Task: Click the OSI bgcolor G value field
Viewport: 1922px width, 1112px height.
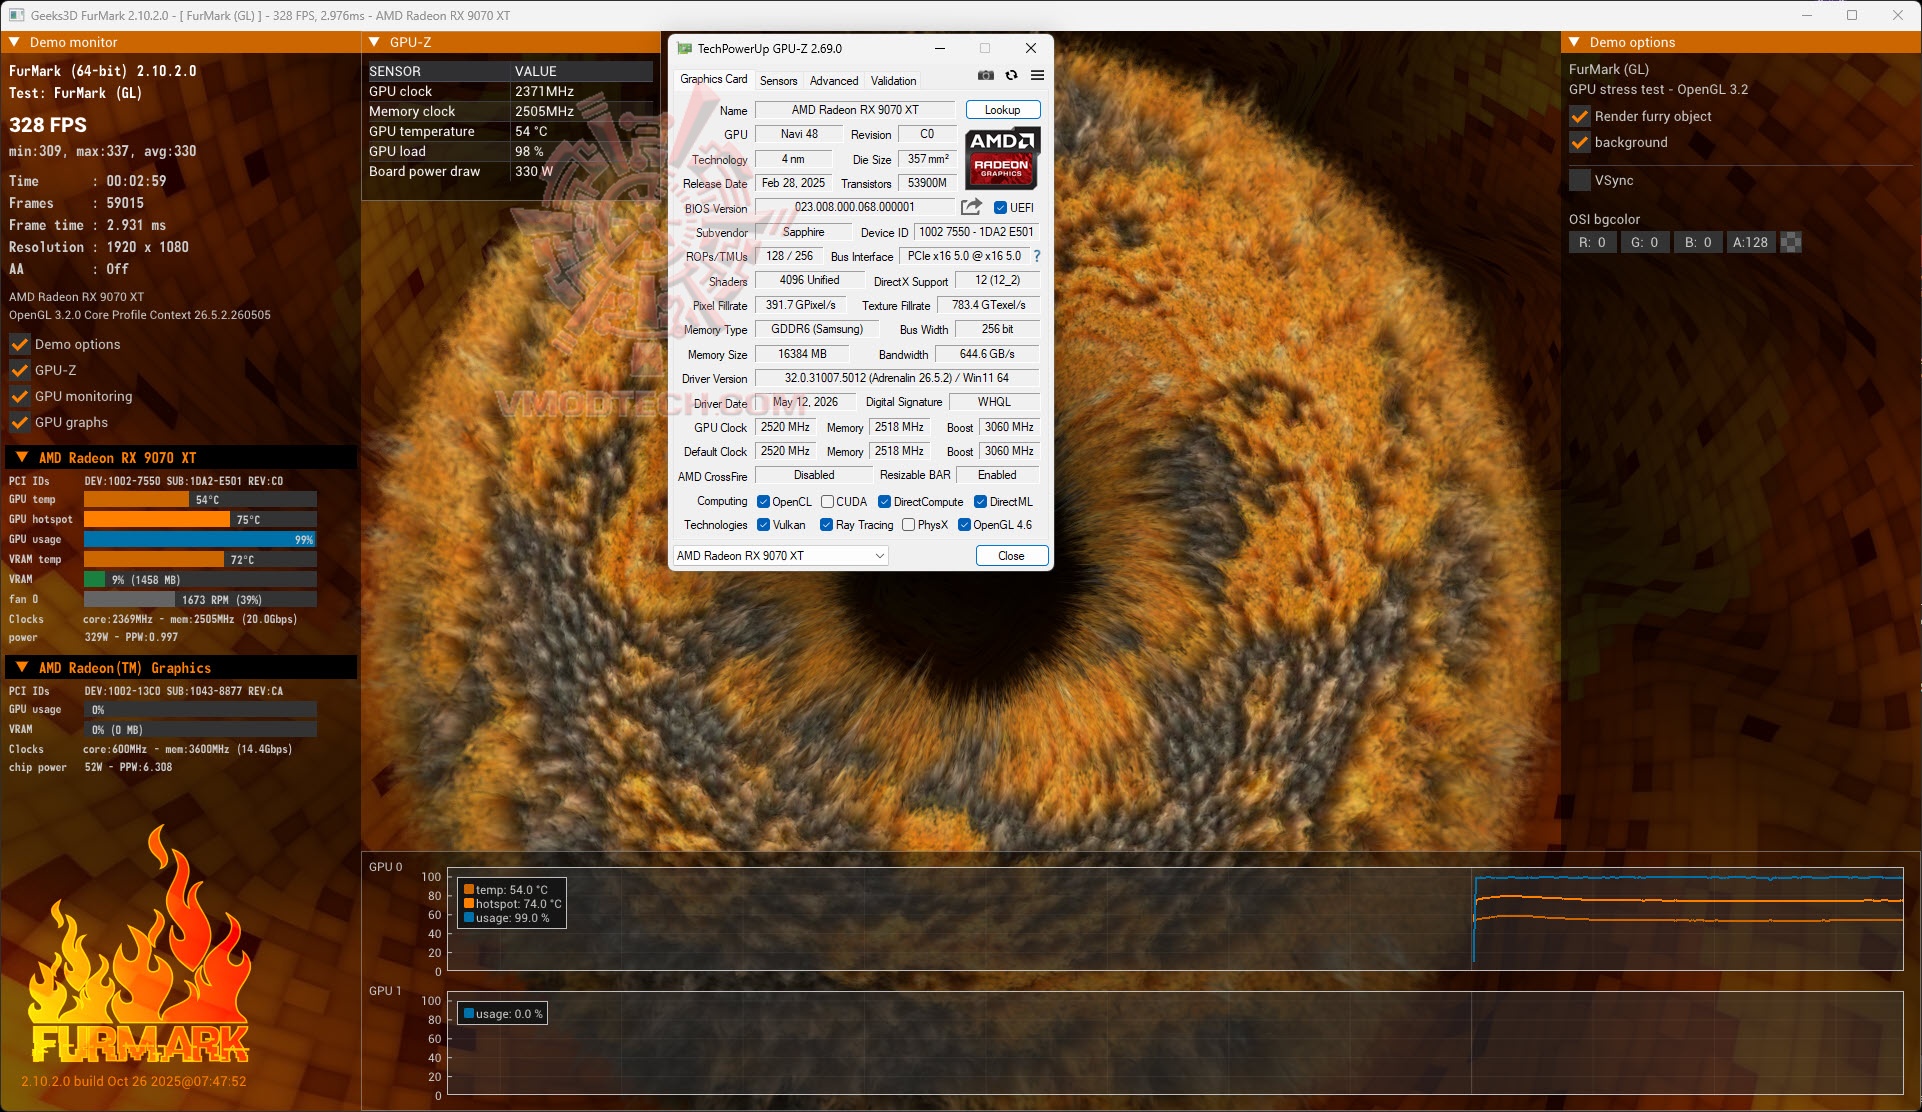Action: pyautogui.click(x=1645, y=242)
